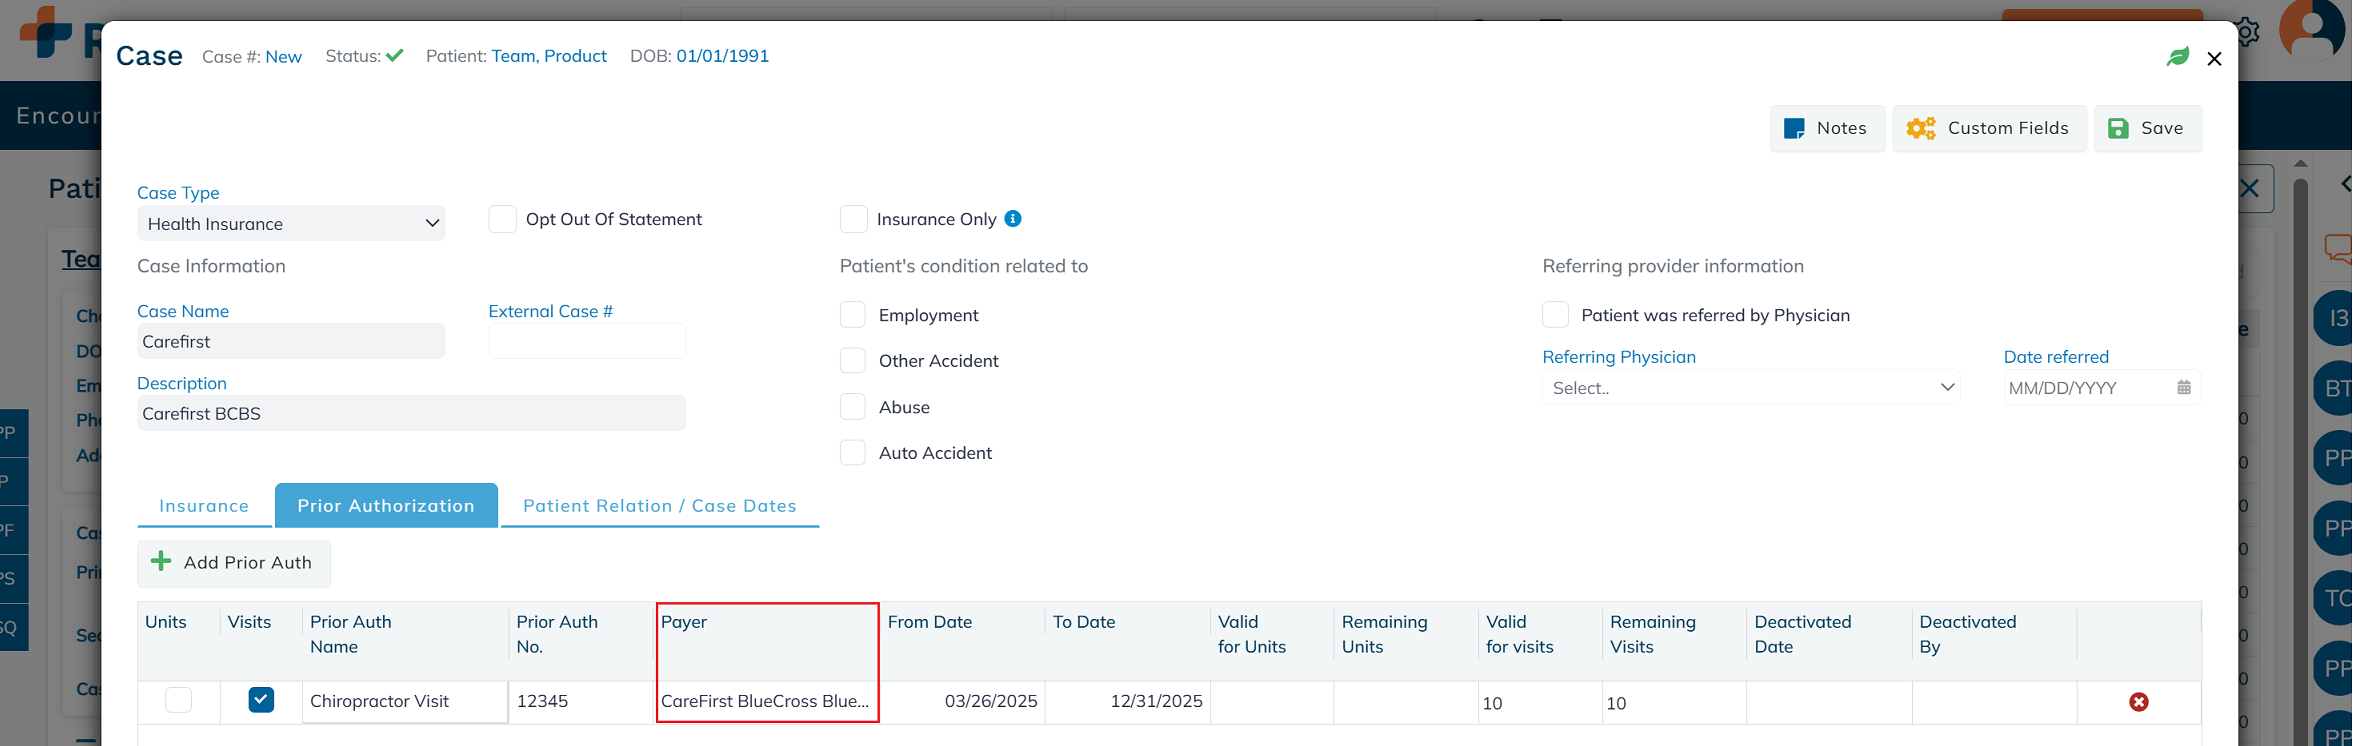Click Add Prior Auth button
Viewport: 2356px width, 746px height.
tap(233, 563)
